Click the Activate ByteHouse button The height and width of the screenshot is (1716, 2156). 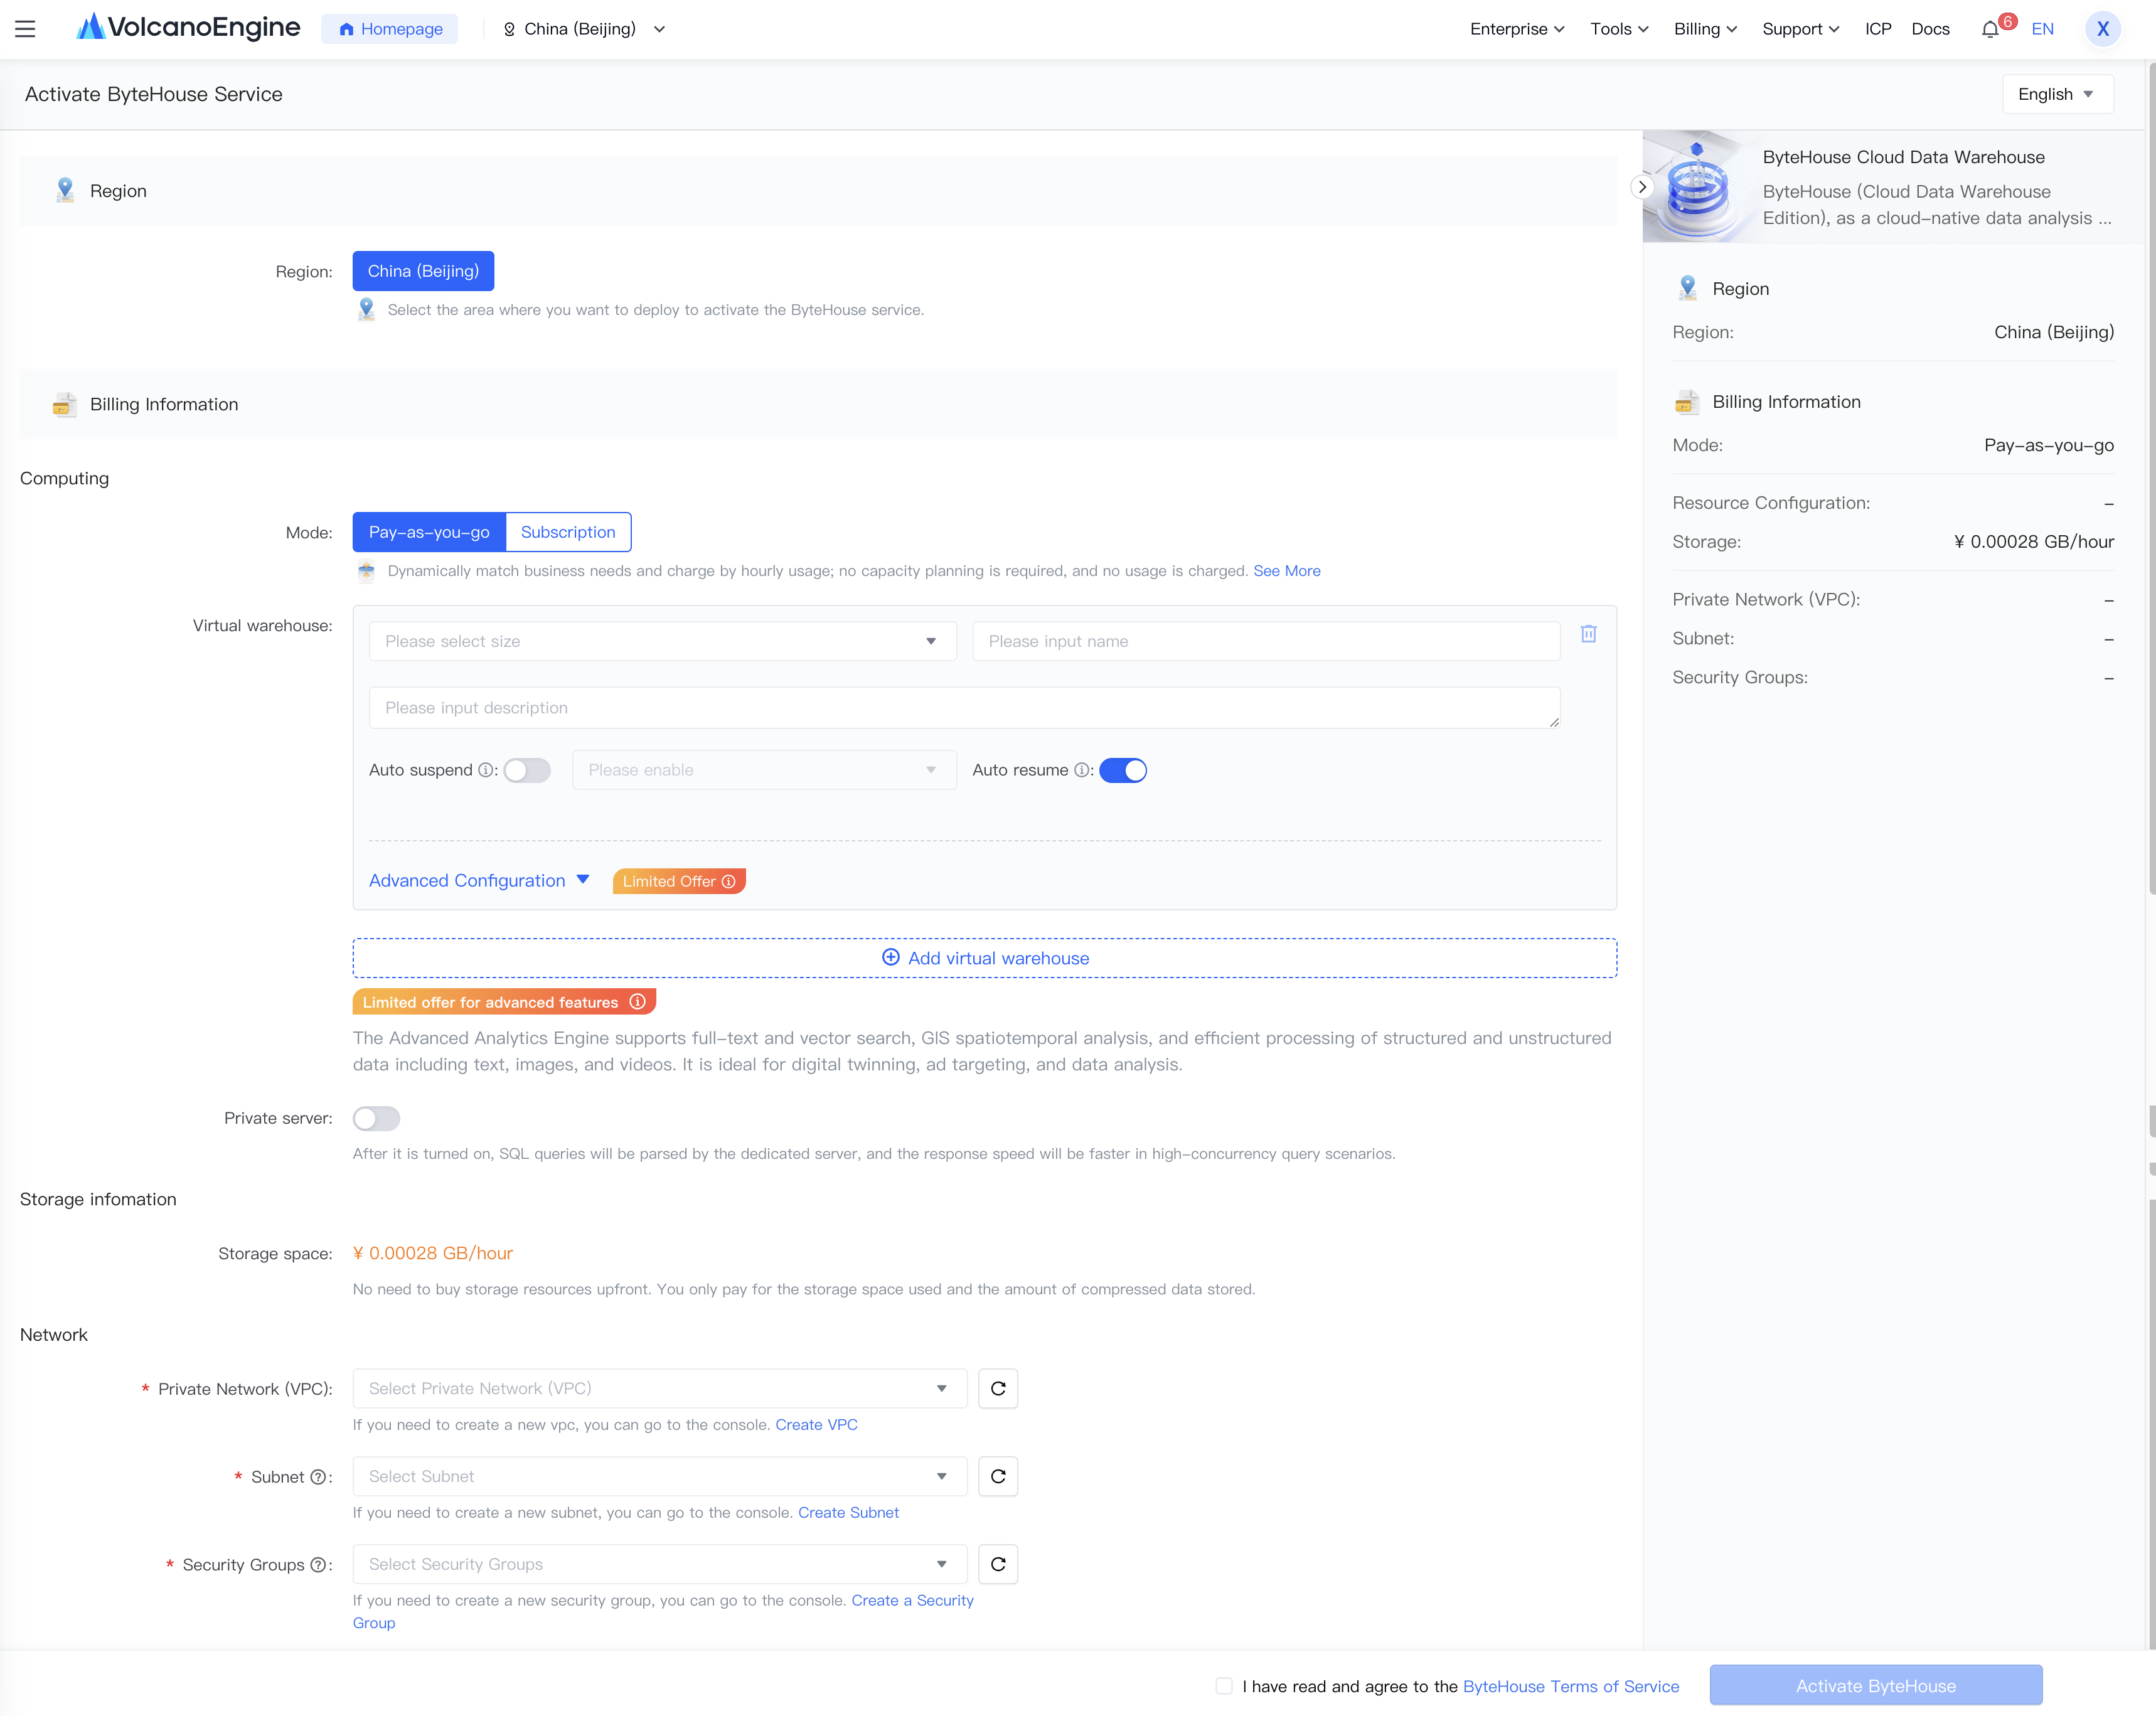(1876, 1686)
